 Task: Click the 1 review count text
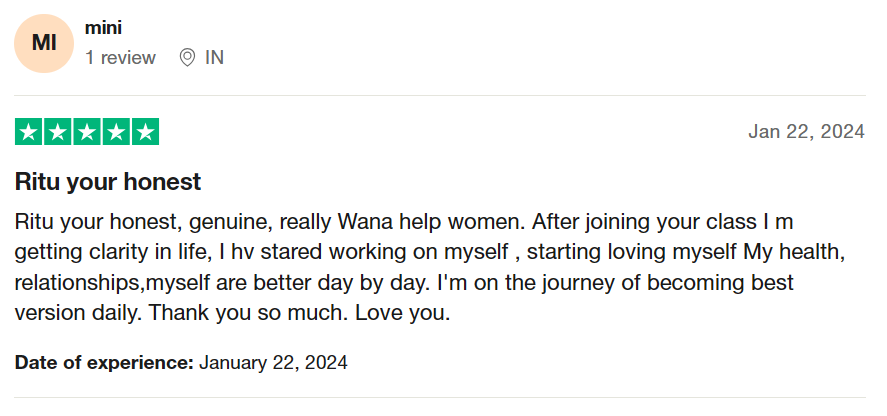coord(120,57)
